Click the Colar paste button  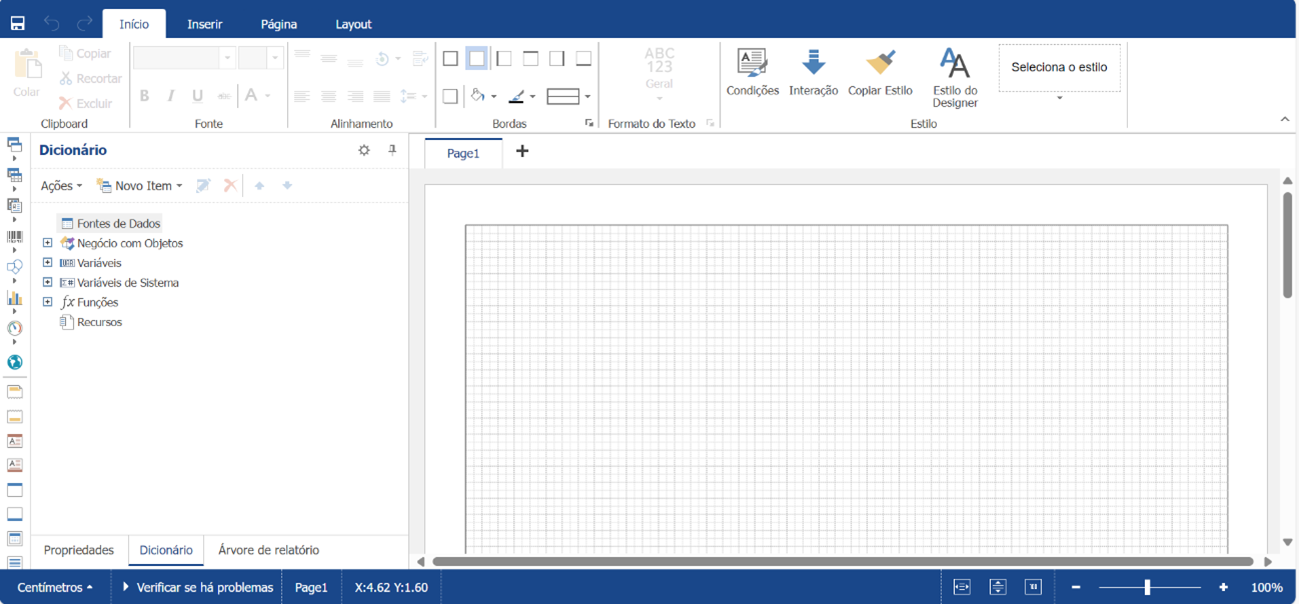tap(27, 73)
